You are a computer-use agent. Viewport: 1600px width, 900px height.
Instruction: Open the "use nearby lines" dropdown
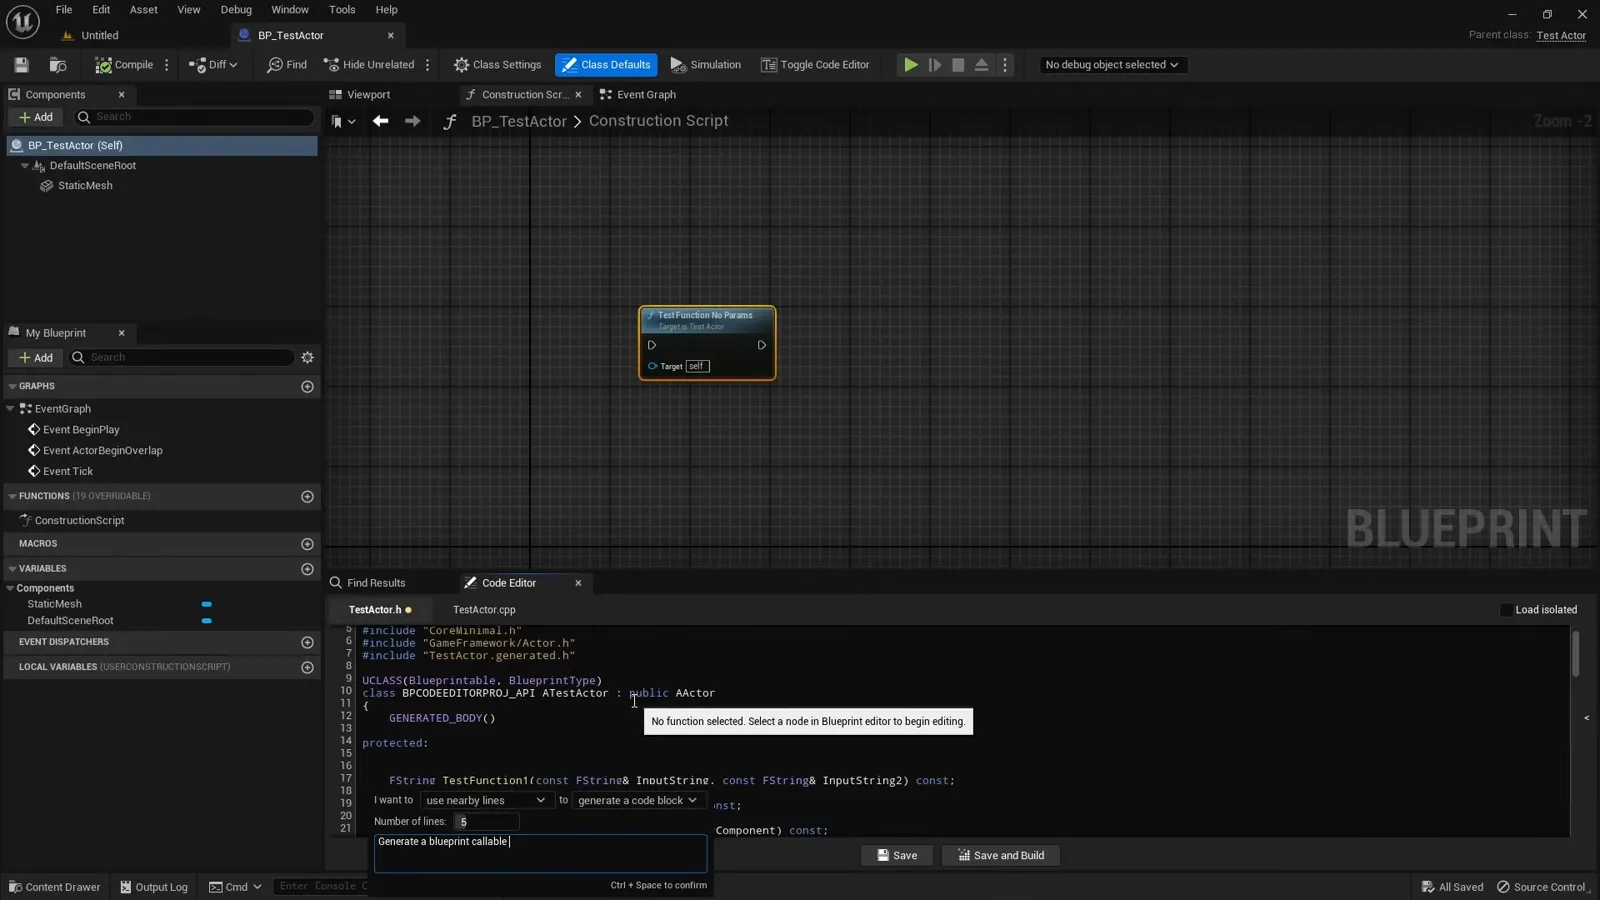(x=485, y=801)
